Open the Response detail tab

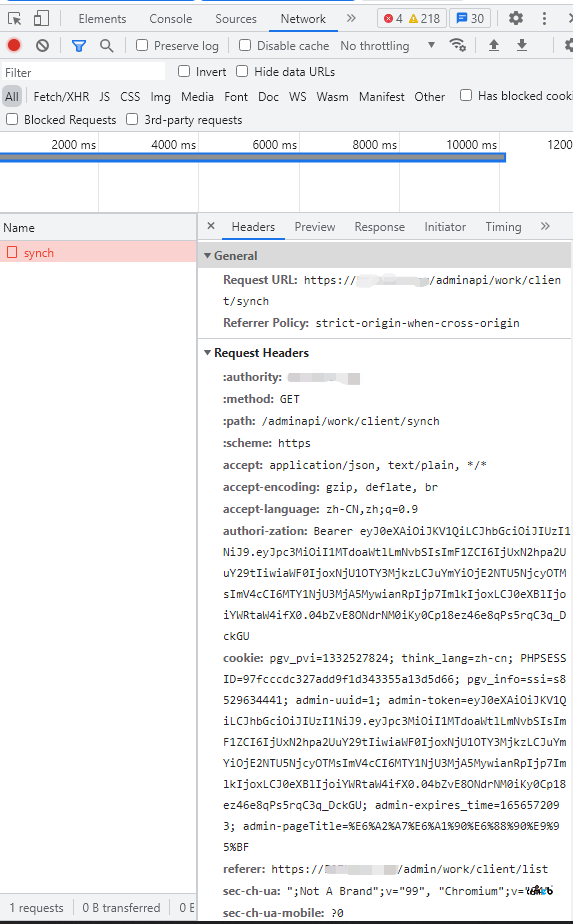380,227
